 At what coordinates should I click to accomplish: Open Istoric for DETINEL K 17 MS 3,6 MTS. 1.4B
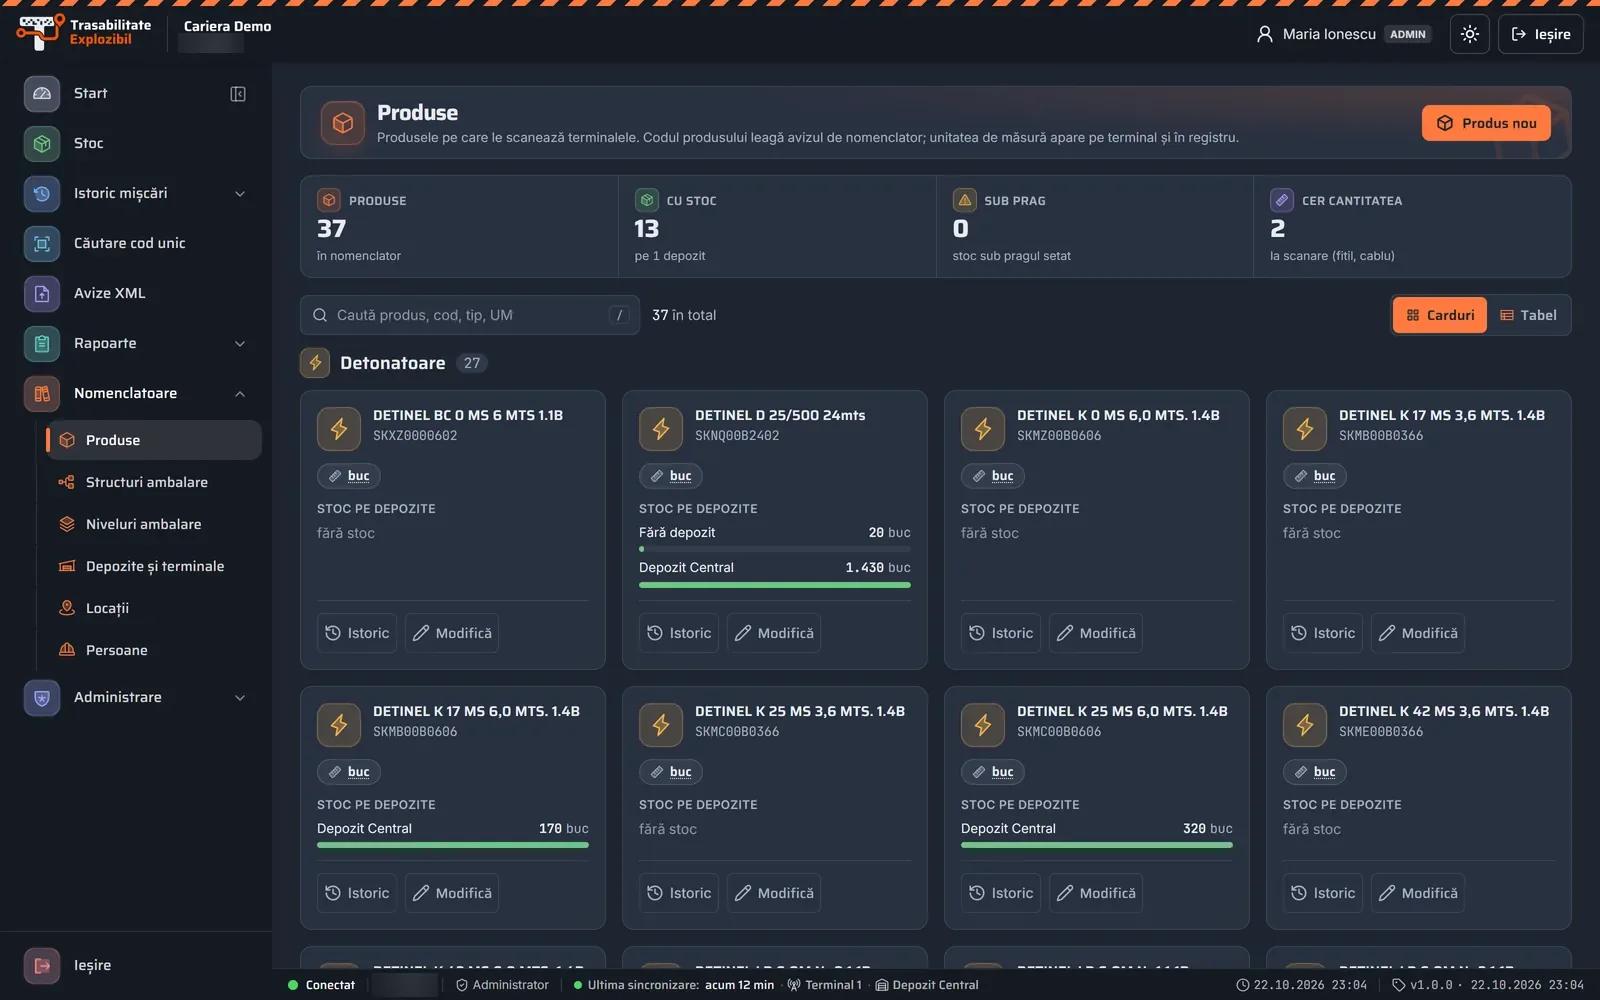[x=1323, y=633]
